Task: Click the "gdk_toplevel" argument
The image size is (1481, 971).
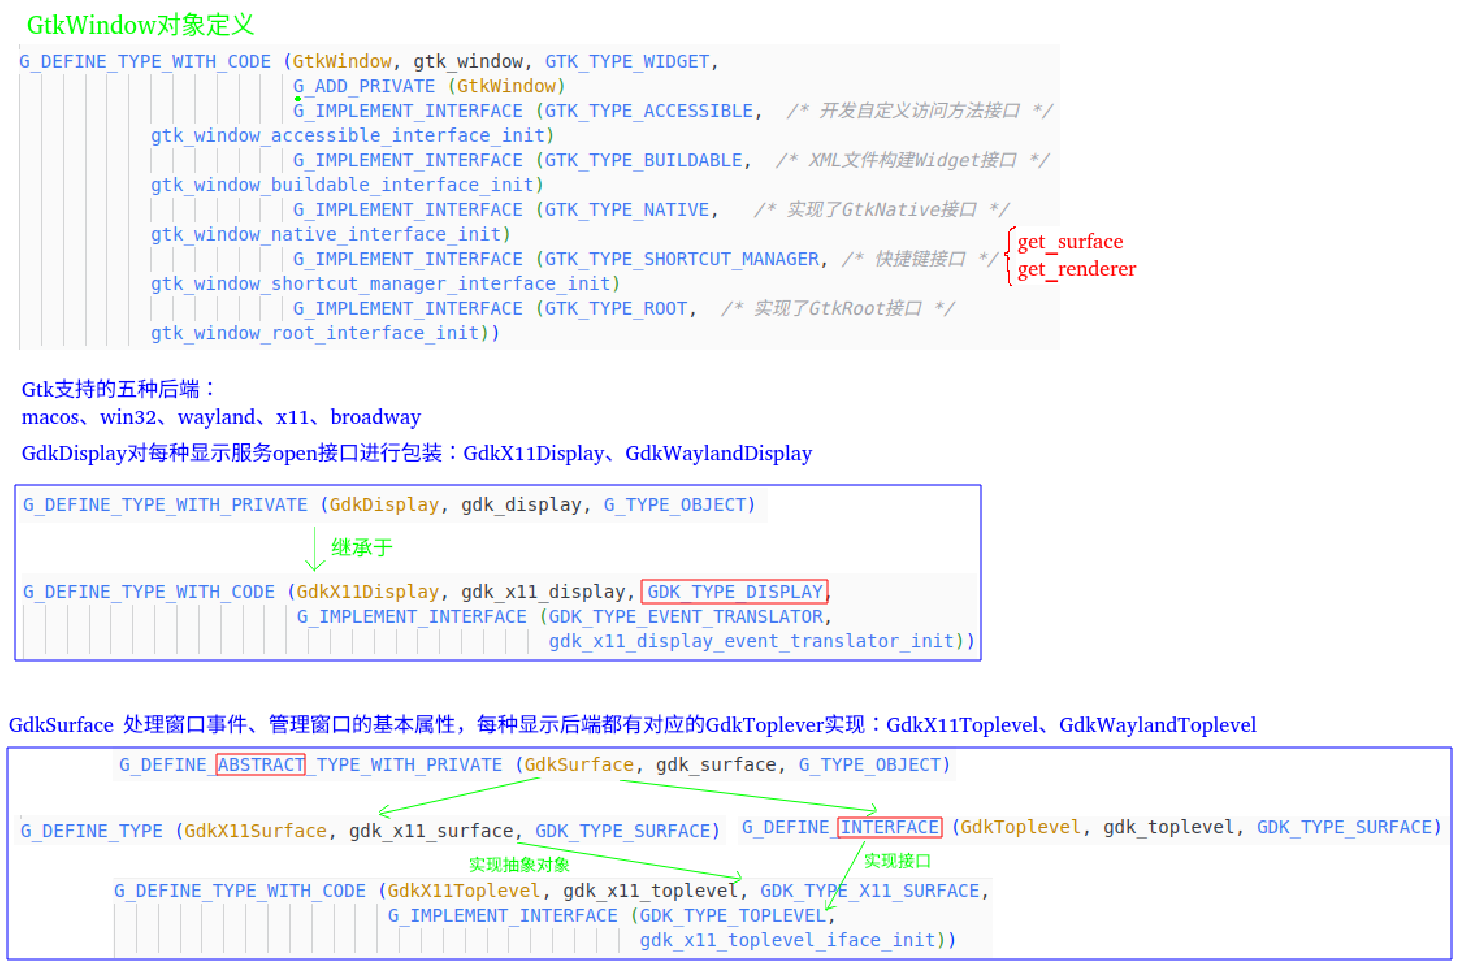Action: click(x=1170, y=827)
